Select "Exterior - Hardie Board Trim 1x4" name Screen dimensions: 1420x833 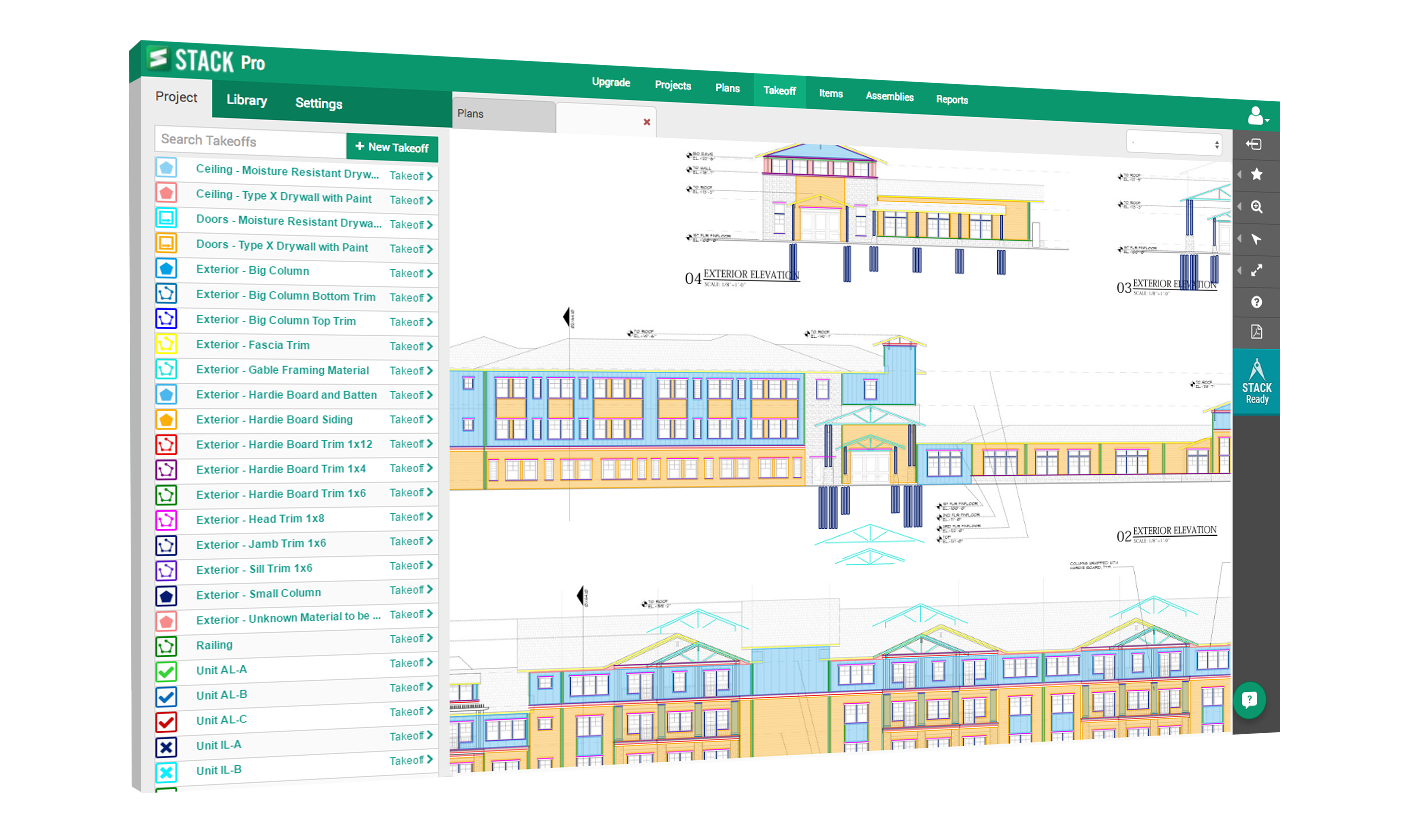281,469
